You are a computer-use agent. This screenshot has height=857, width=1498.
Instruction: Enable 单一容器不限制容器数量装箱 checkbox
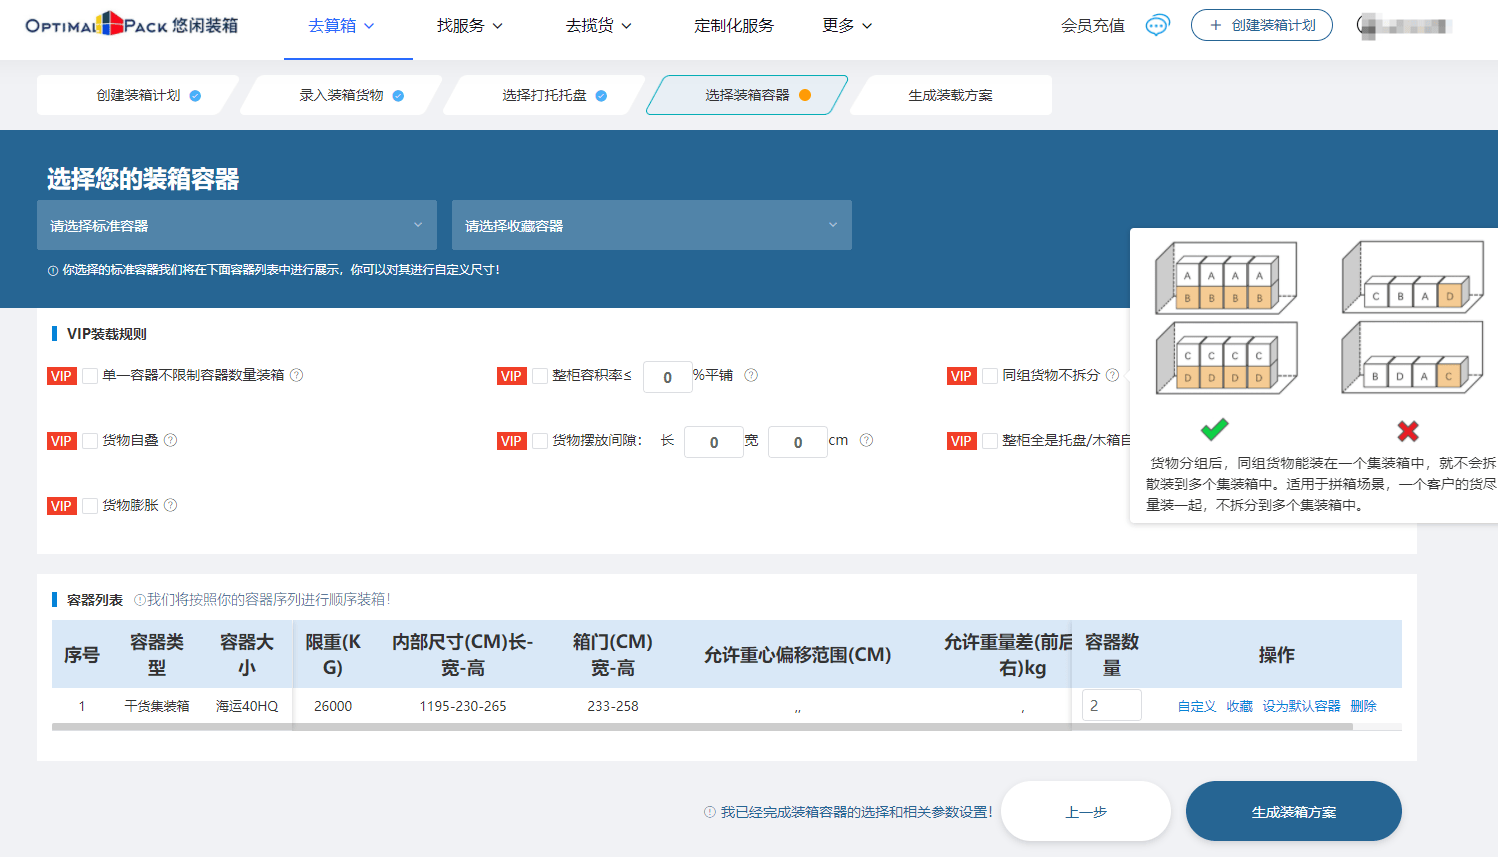90,376
